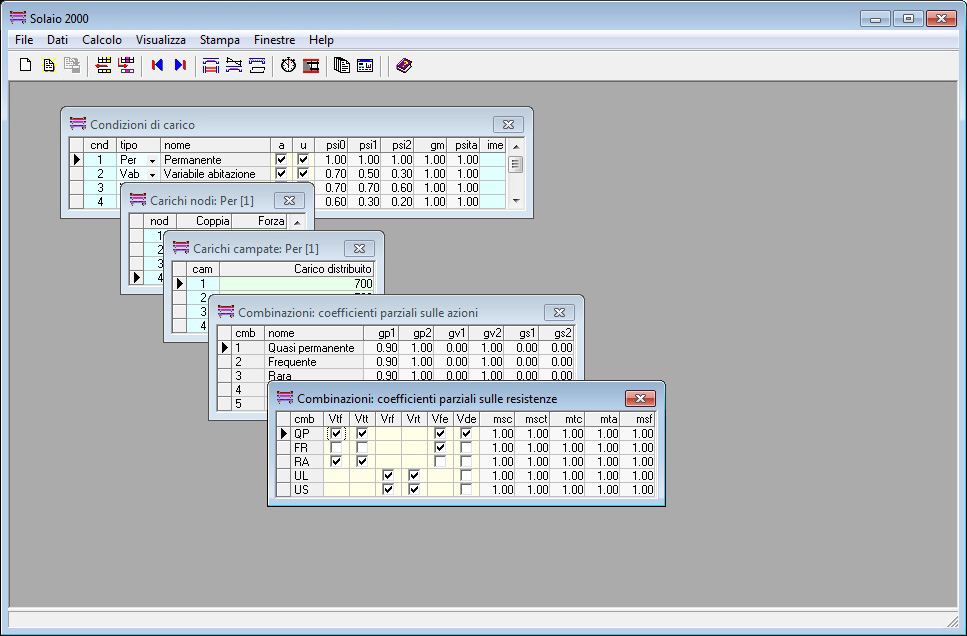This screenshot has height=636, width=967.
Task: Click the psi0 value 0.70 for Vab row
Action: point(332,174)
